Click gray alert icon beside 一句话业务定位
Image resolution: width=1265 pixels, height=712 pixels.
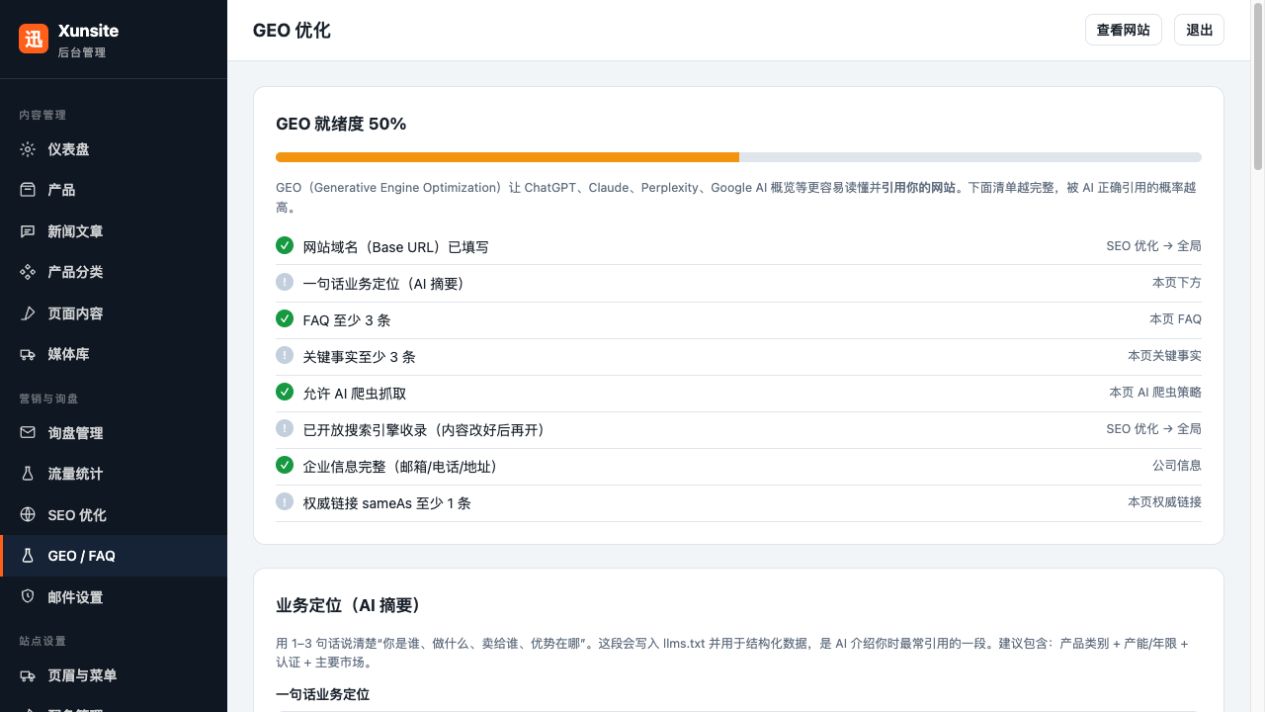[285, 282]
